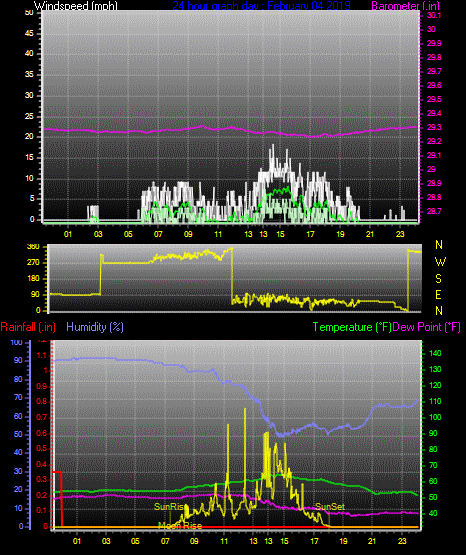Click the '1.1' rainfall scale value
Viewport: 466px width, 555px height.
pos(42,355)
